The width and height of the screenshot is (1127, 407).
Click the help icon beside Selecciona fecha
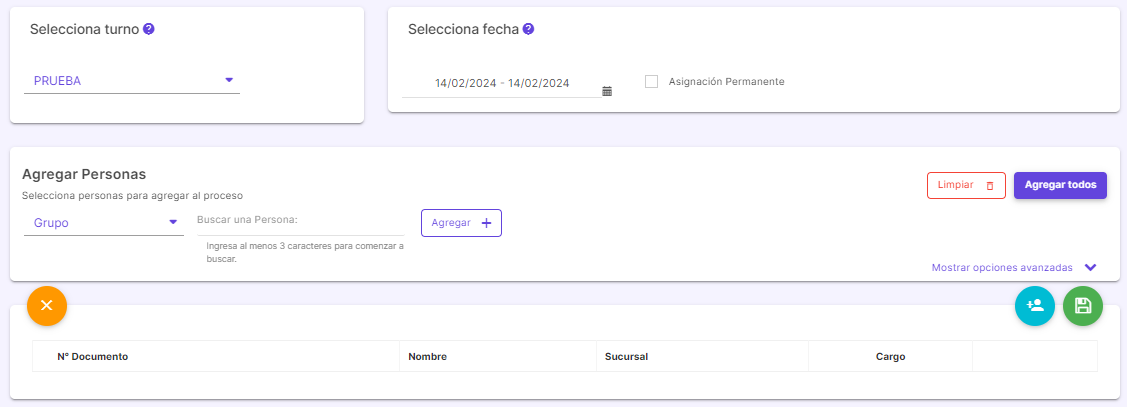pyautogui.click(x=528, y=29)
